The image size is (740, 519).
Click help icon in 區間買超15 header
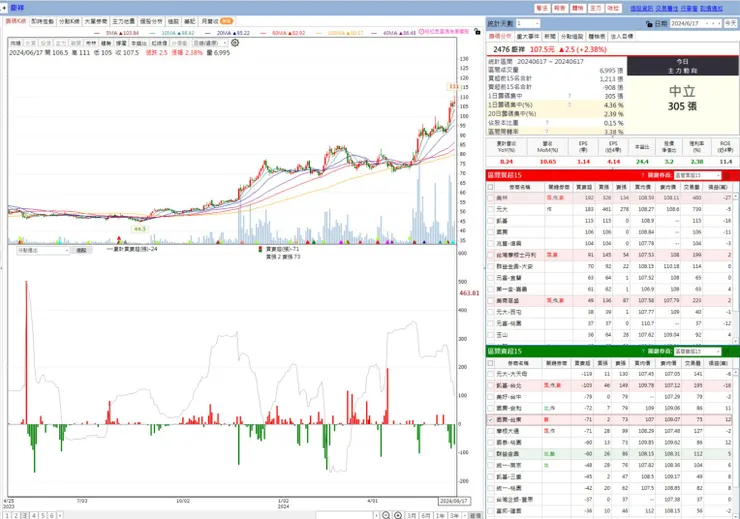(x=642, y=176)
